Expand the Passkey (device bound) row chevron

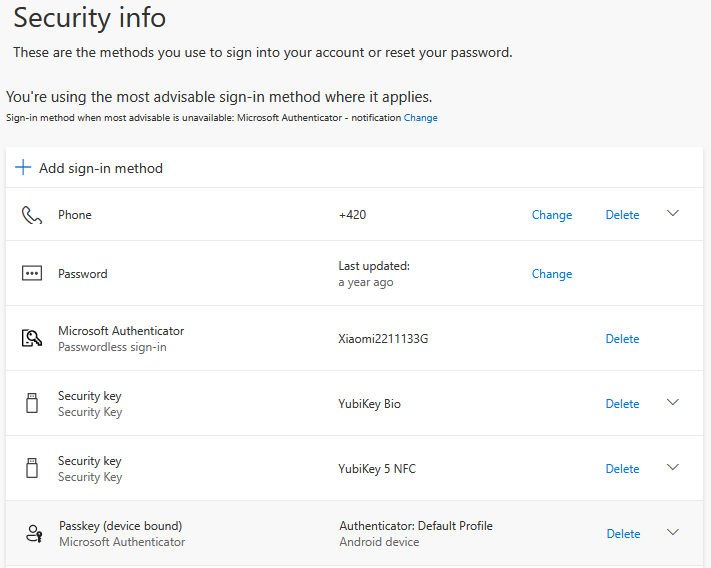click(x=673, y=532)
